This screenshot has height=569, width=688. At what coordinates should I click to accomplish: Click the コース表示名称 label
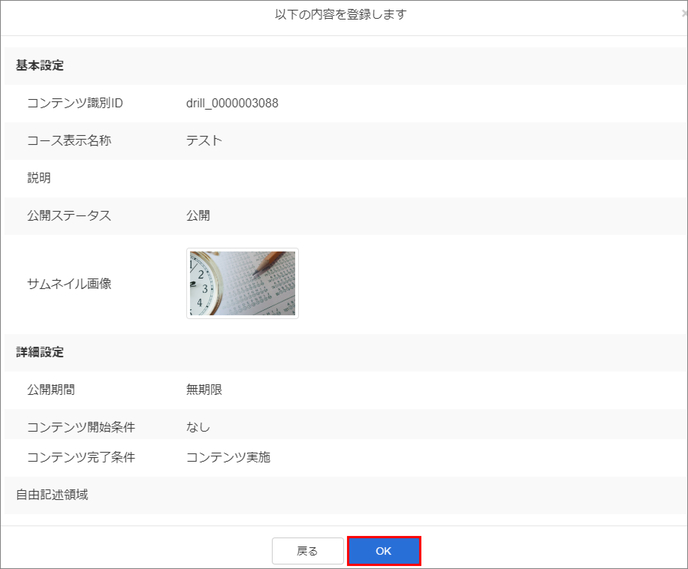pyautogui.click(x=69, y=140)
